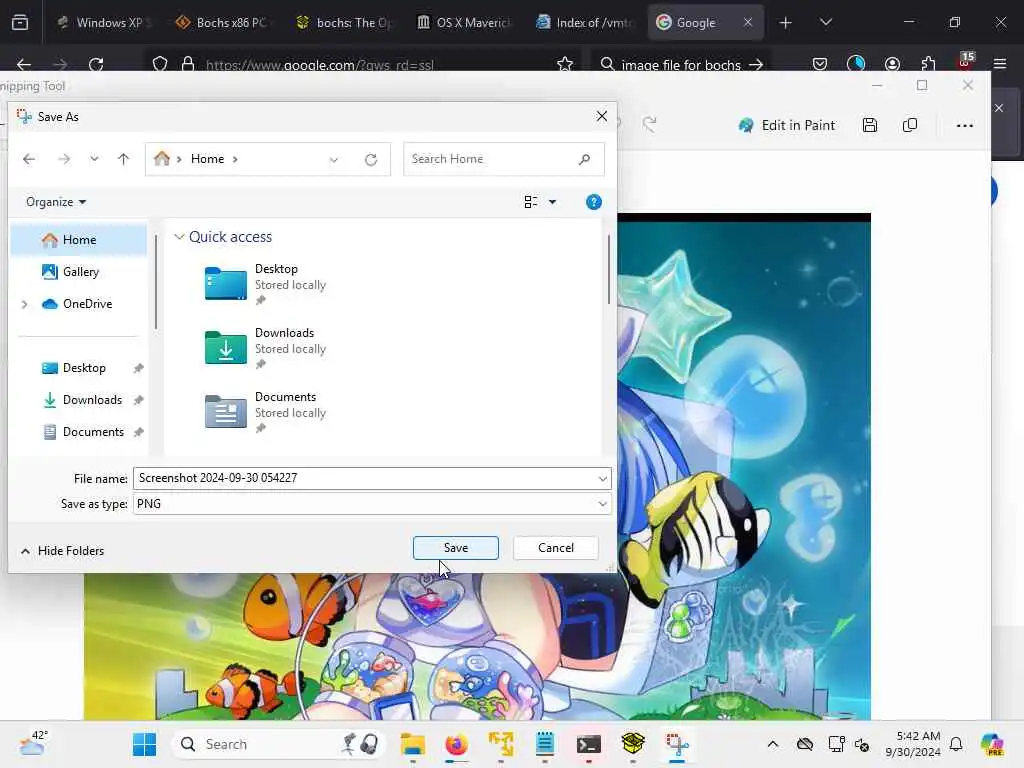The height and width of the screenshot is (768, 1024).
Task: Select Home in the navigation pane
Action: pyautogui.click(x=79, y=240)
